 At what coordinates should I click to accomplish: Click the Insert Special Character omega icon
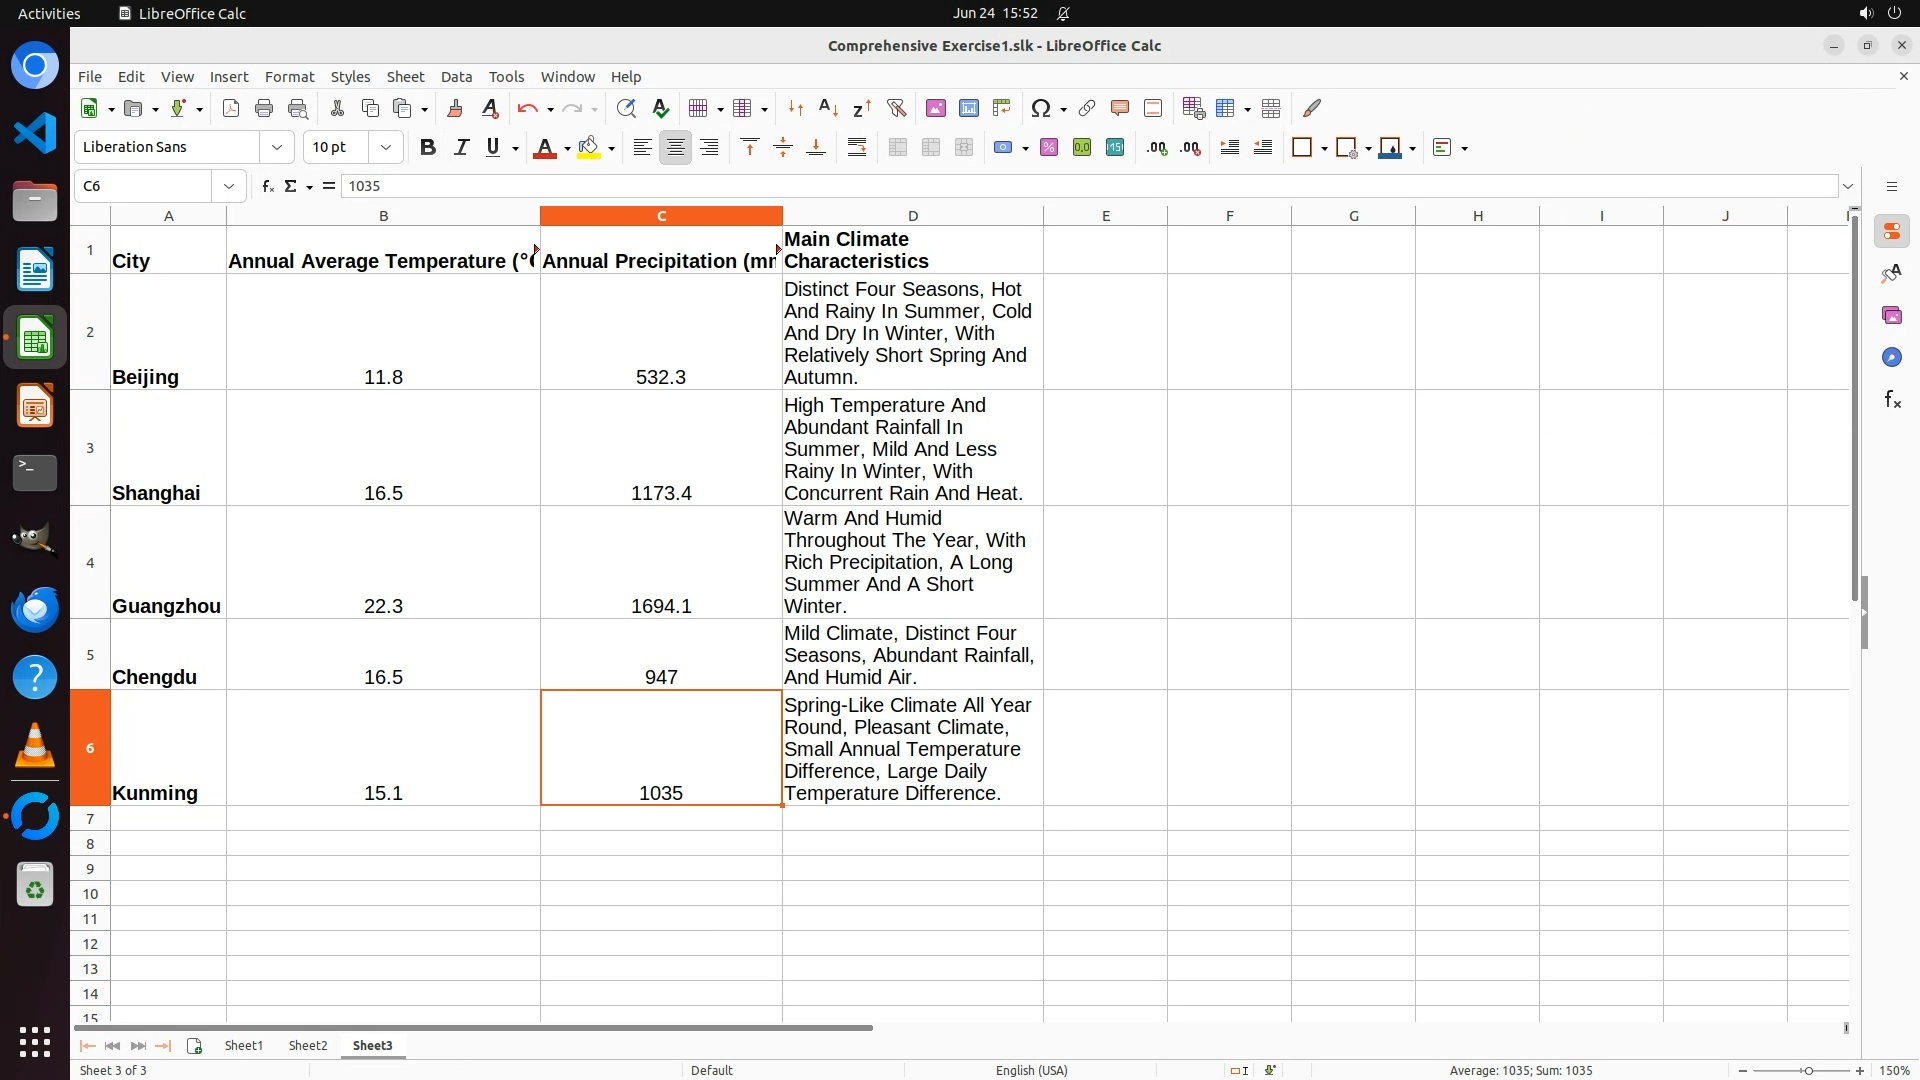(x=1041, y=108)
